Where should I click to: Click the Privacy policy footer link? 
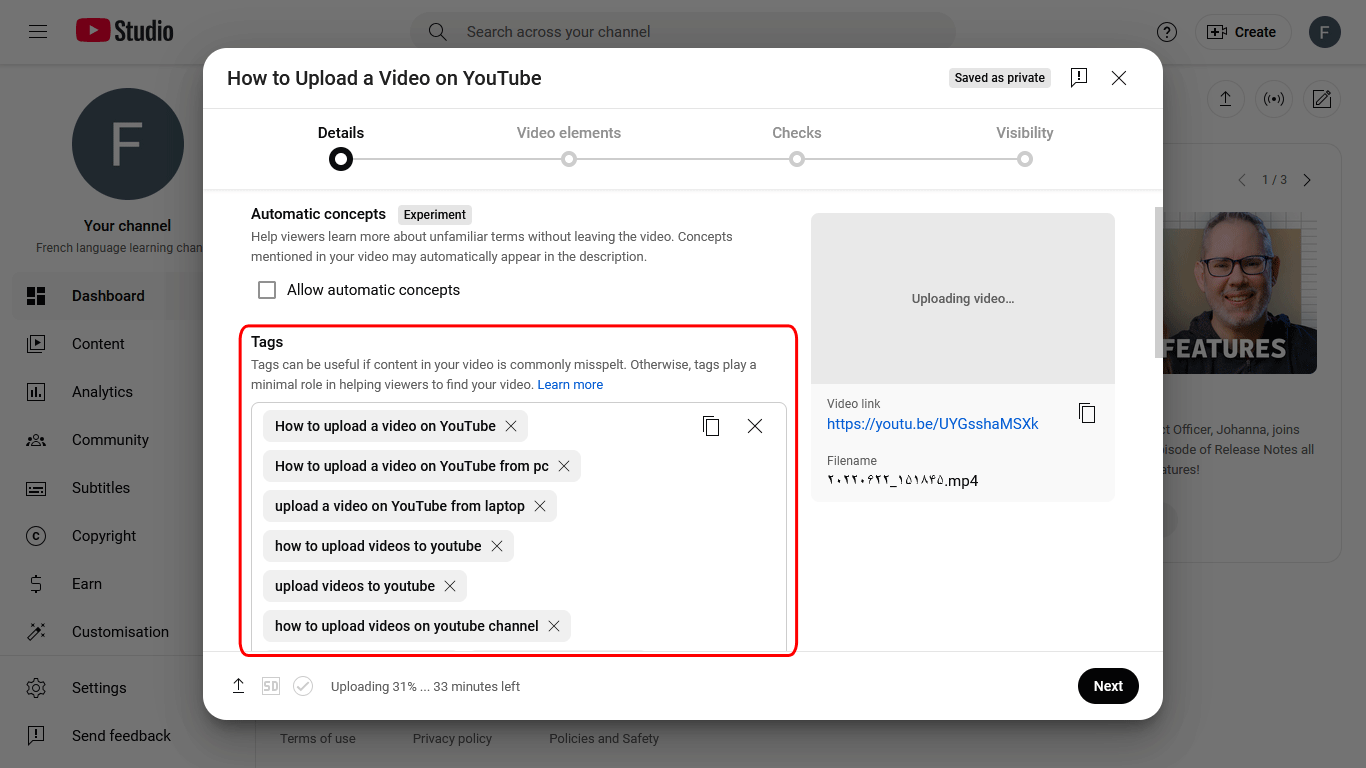click(x=452, y=739)
